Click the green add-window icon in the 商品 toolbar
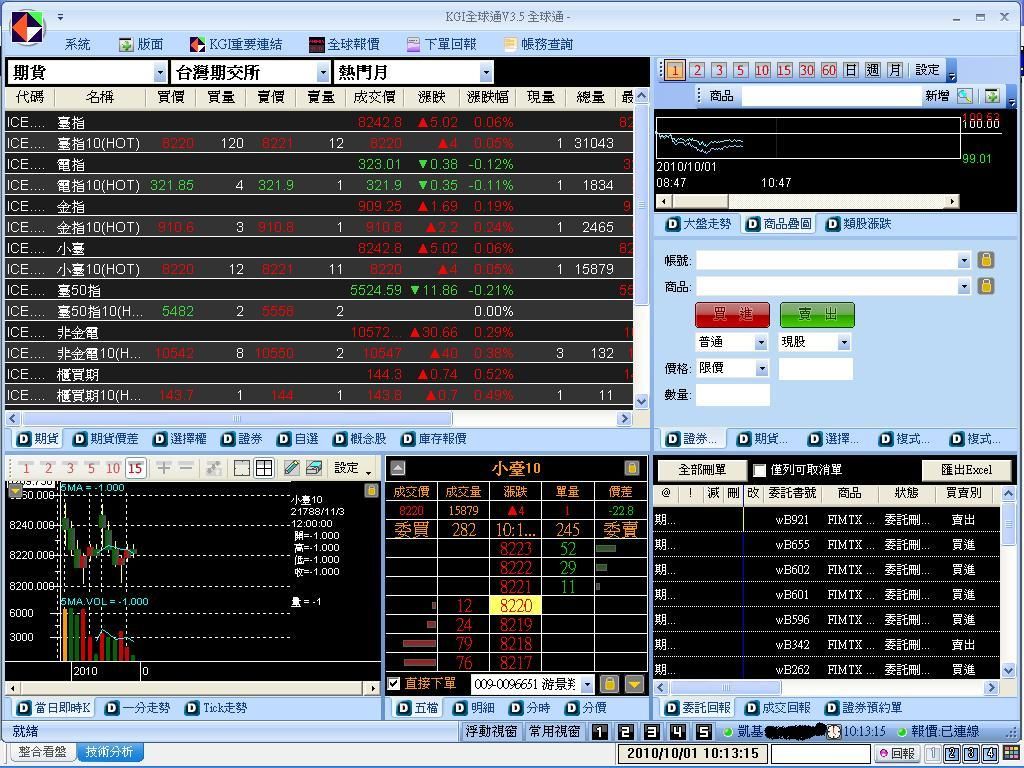Screen dimensions: 1024x768 tap(992, 96)
